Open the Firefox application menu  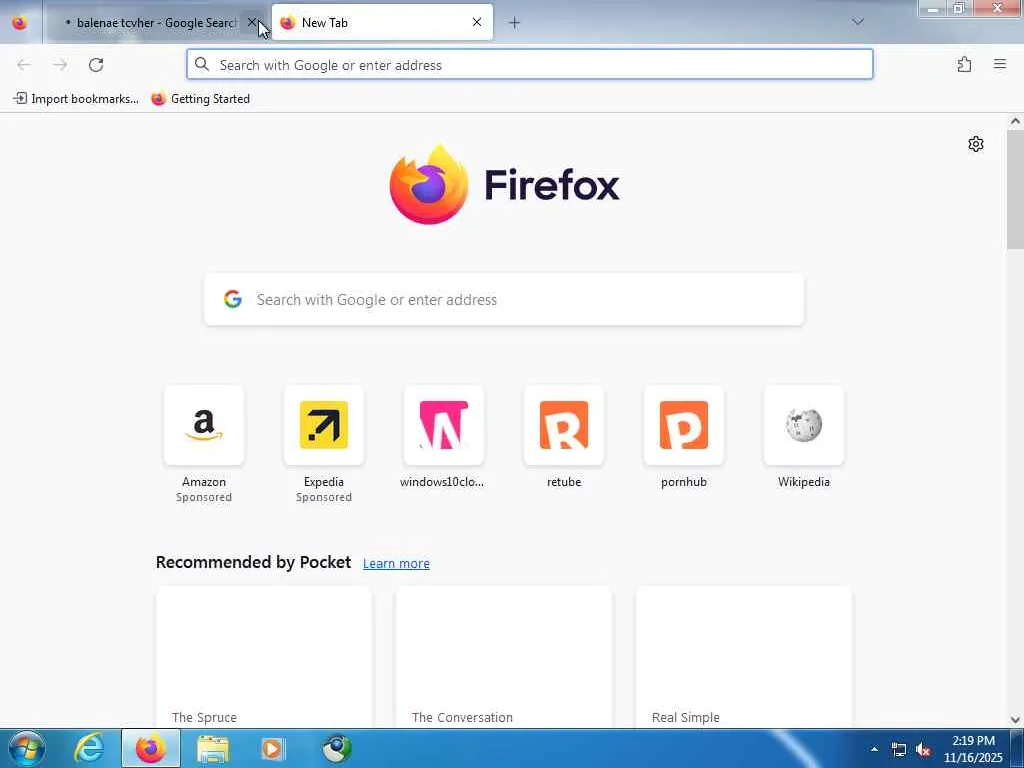(x=999, y=64)
